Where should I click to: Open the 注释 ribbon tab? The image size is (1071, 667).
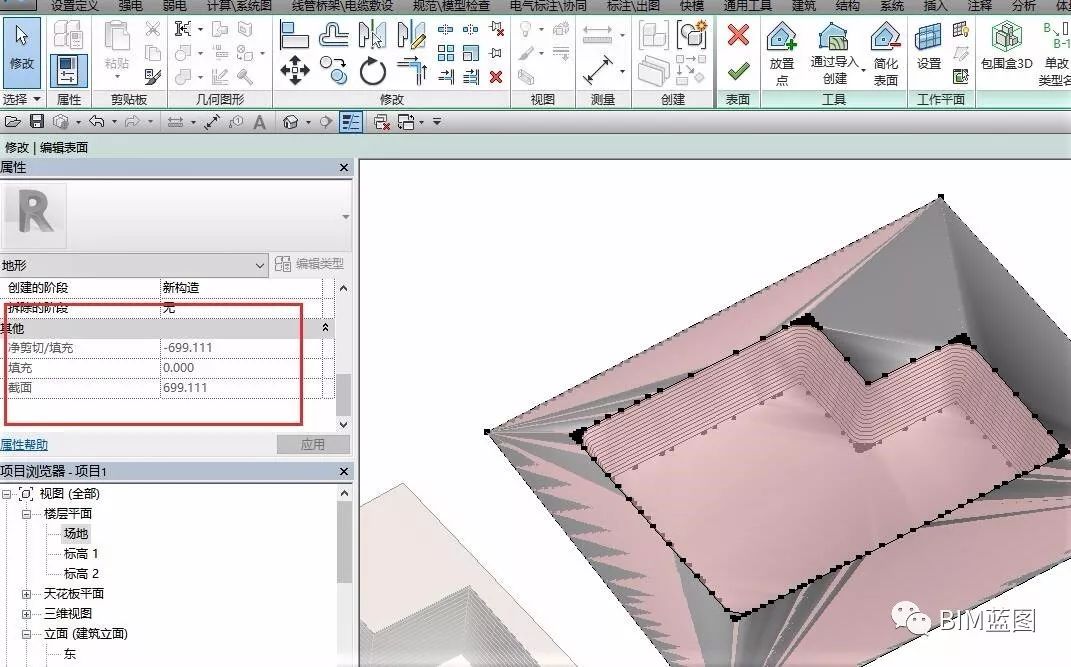(979, 6)
